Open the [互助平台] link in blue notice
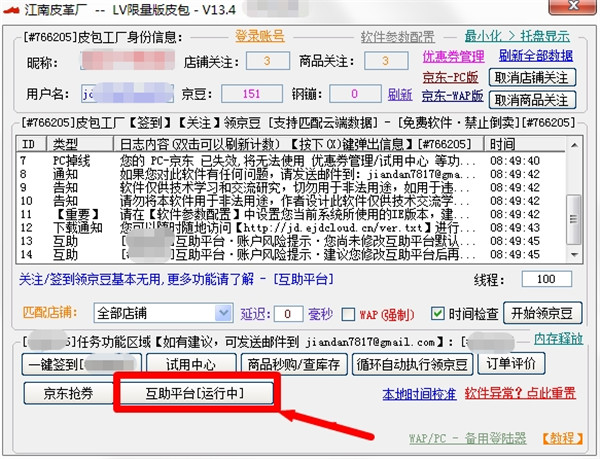Image resolution: width=600 pixels, height=459 pixels. [x=304, y=279]
